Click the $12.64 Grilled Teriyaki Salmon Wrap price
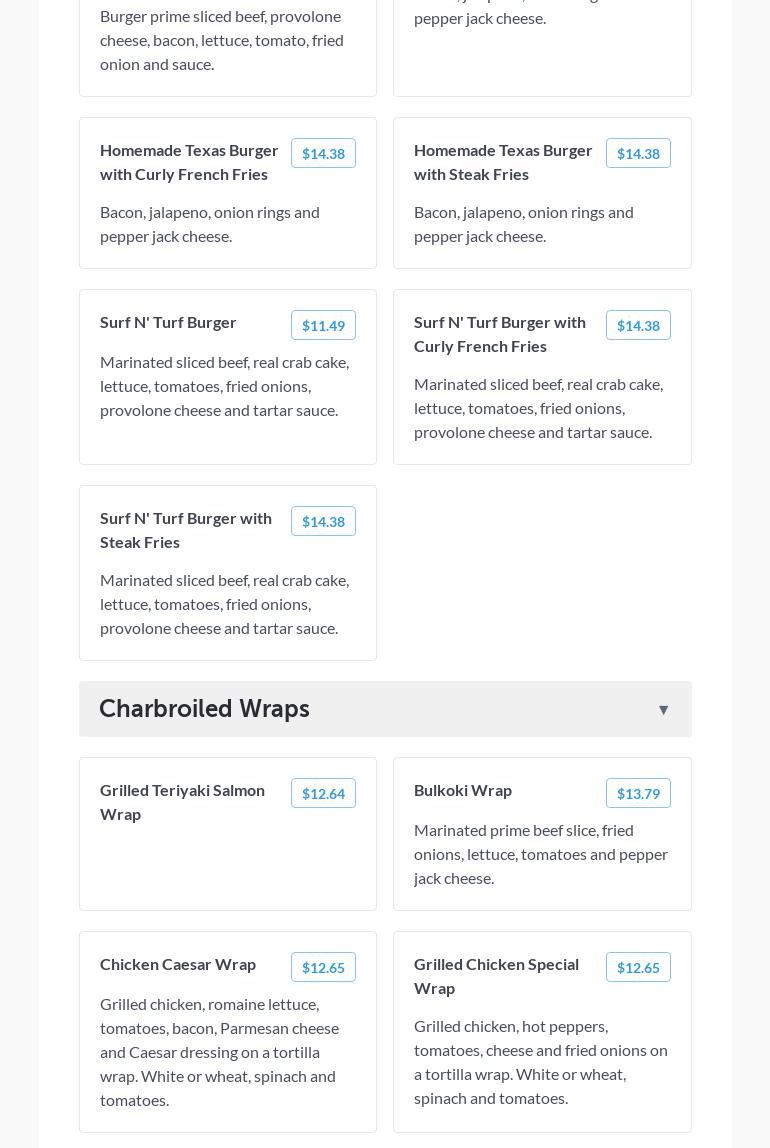This screenshot has width=770, height=1148. pos(323,793)
